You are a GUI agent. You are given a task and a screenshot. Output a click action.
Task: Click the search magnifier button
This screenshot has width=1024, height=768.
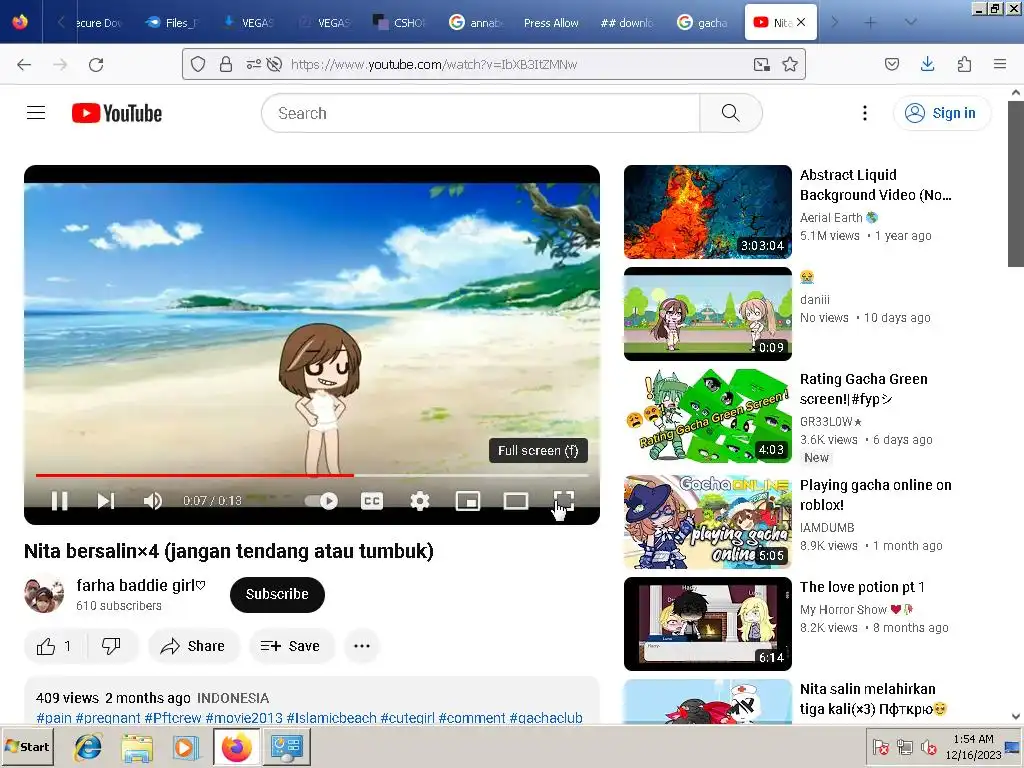coord(731,113)
